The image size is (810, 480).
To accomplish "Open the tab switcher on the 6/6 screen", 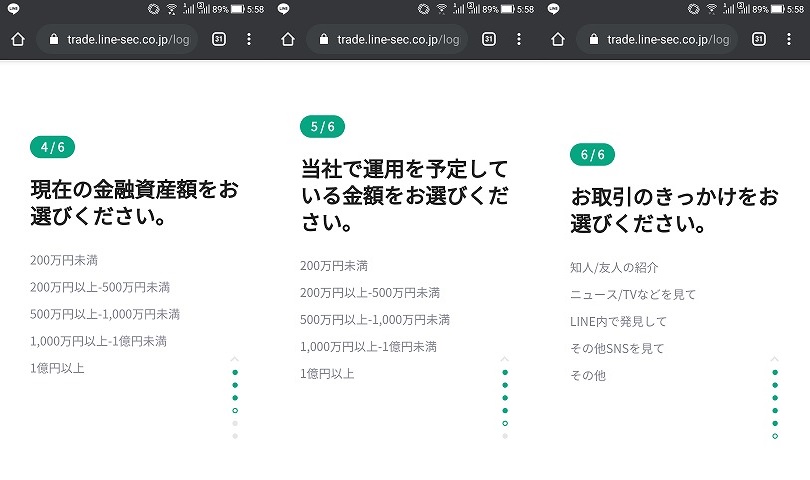I will pyautogui.click(x=759, y=39).
